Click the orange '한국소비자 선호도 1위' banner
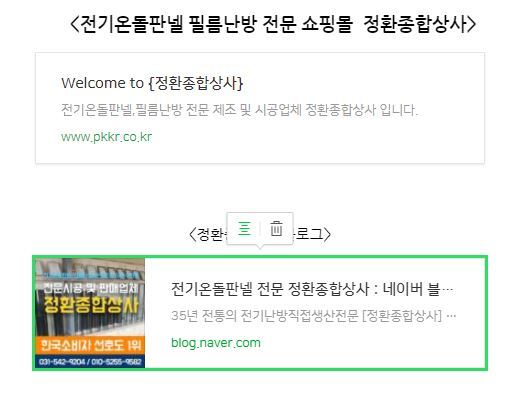Image resolution: width=529 pixels, height=408 pixels. [90, 345]
